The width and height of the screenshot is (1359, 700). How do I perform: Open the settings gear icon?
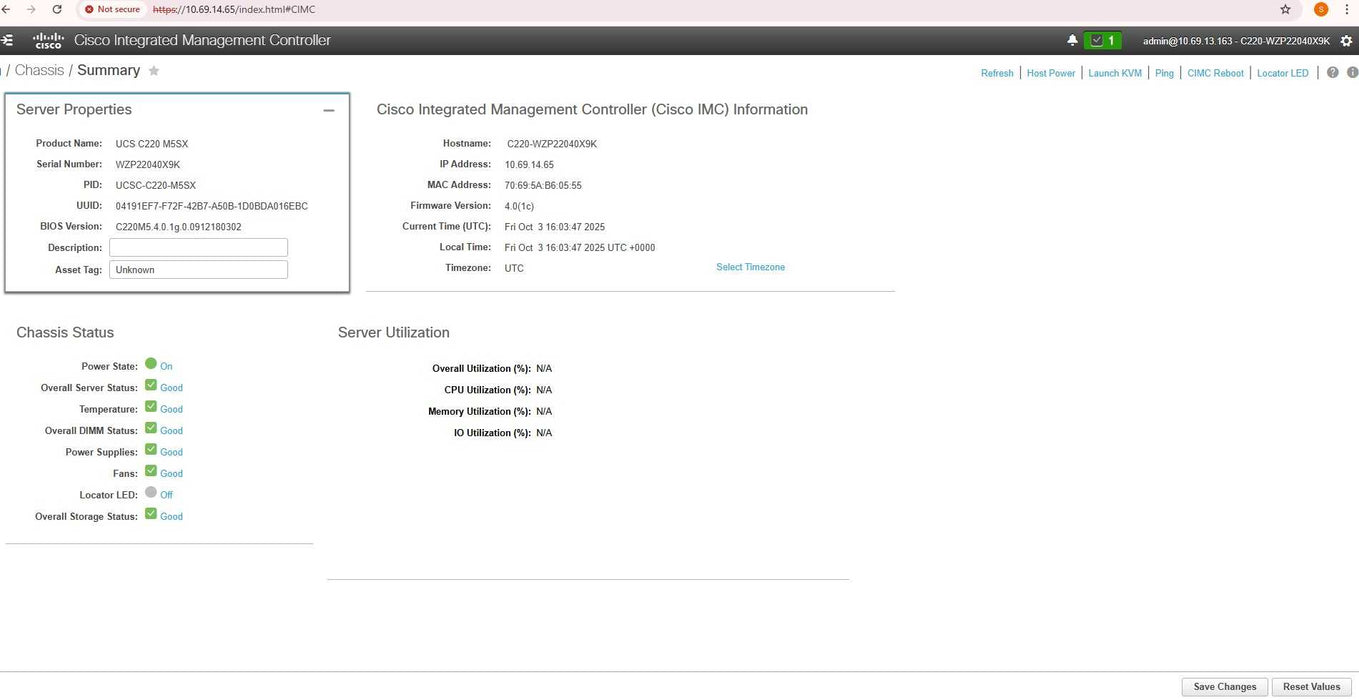[1346, 41]
